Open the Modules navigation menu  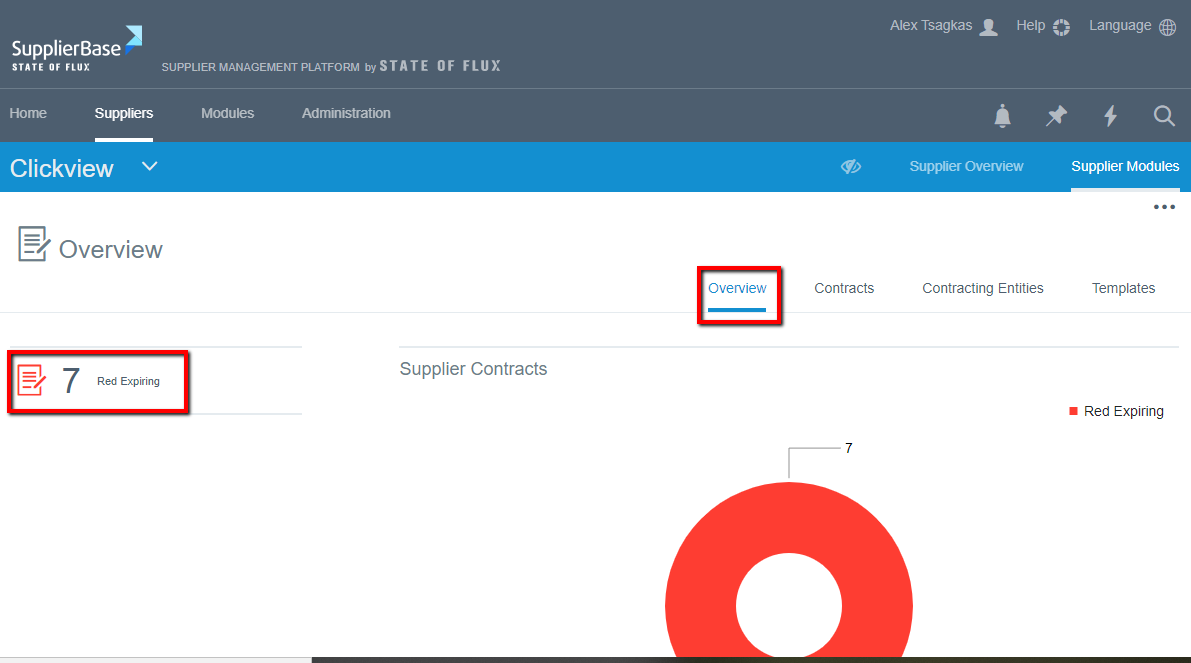point(227,113)
